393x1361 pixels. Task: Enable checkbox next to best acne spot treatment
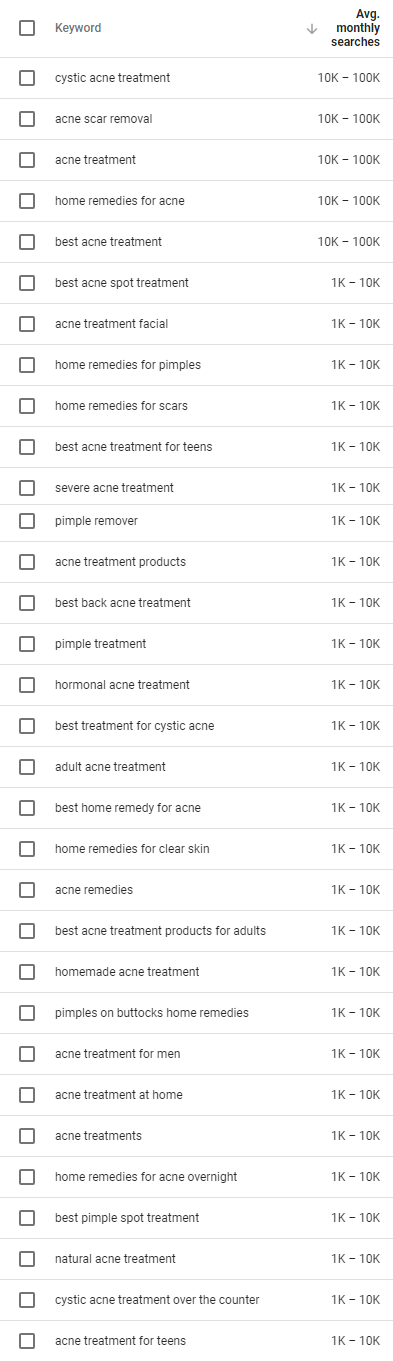(x=27, y=283)
